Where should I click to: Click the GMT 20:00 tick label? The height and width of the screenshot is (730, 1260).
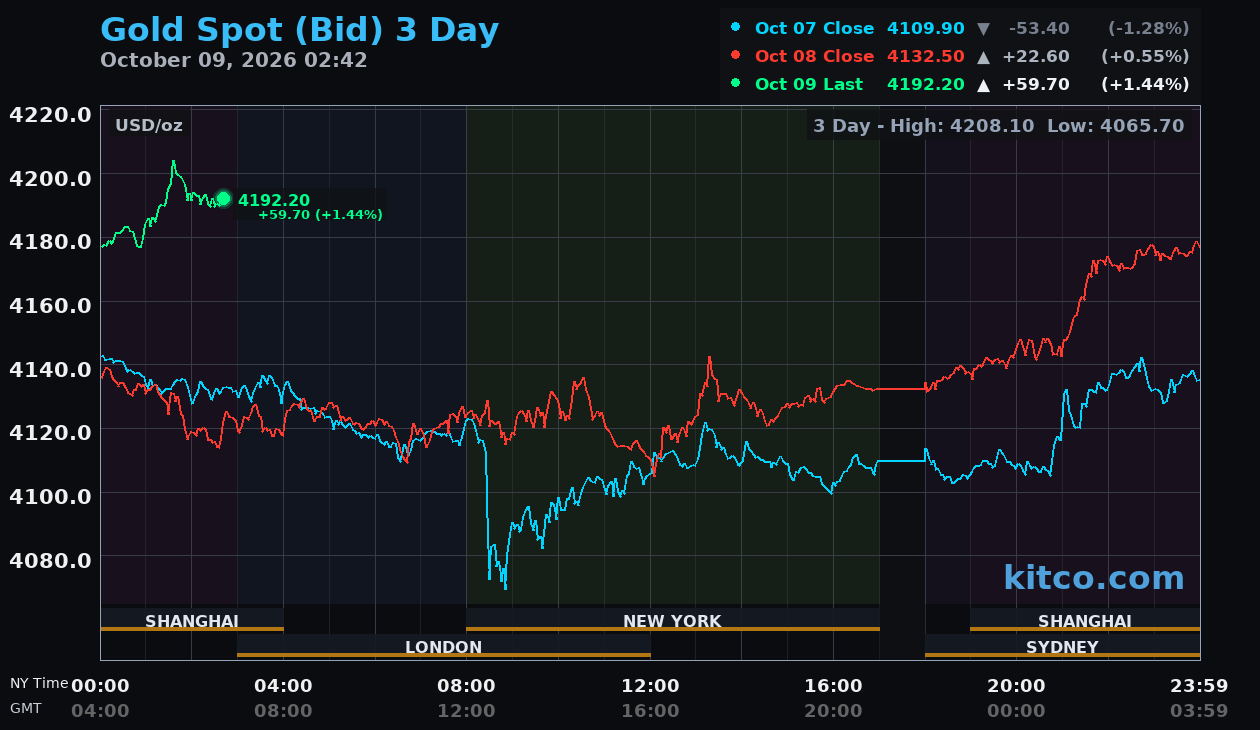coord(833,711)
